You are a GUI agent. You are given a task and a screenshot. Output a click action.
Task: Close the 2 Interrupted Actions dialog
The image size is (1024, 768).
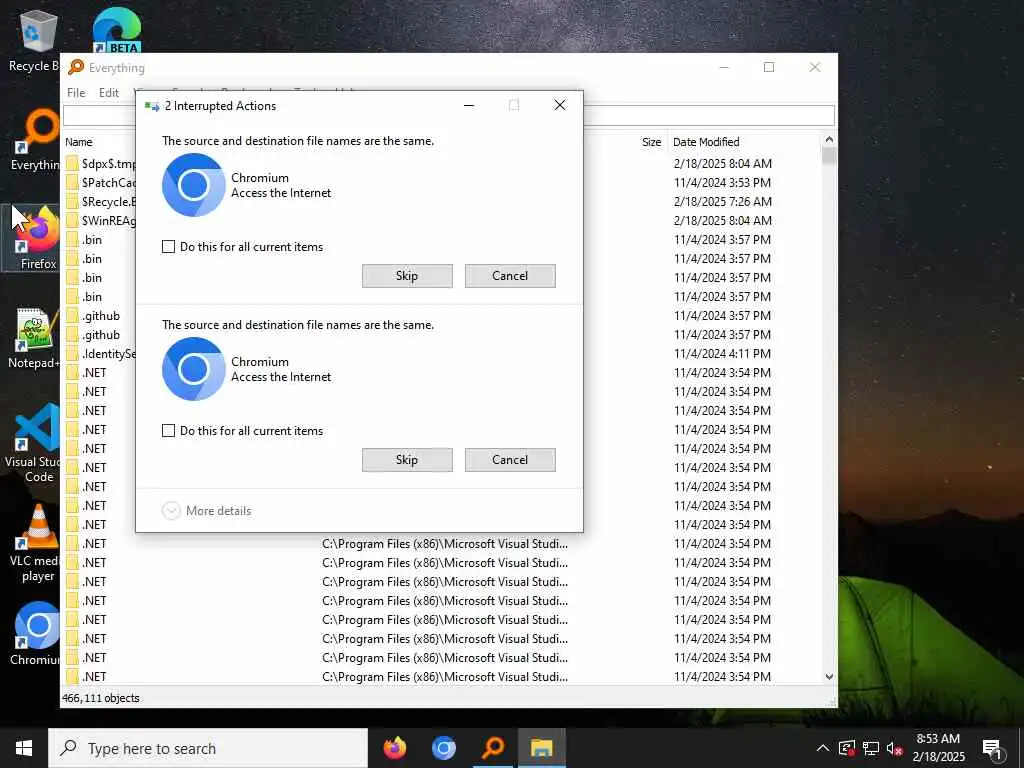560,105
